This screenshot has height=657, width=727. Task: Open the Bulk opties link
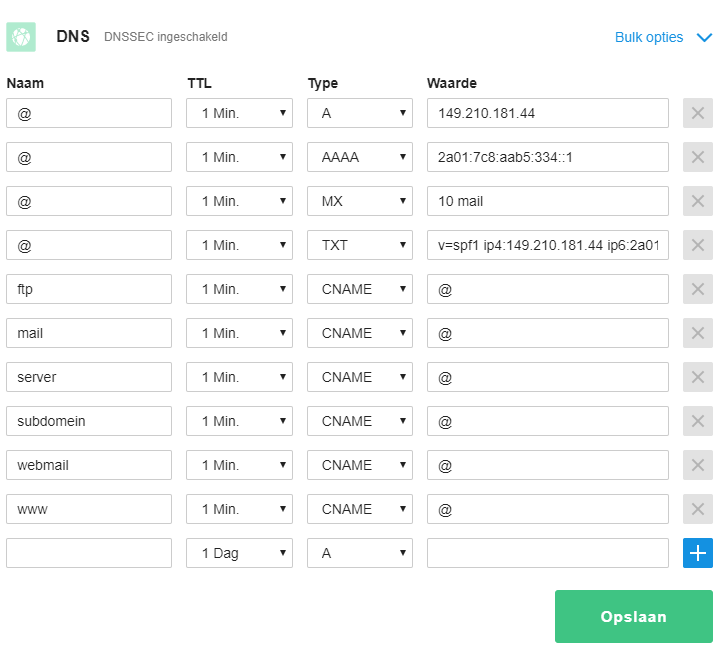pos(649,37)
